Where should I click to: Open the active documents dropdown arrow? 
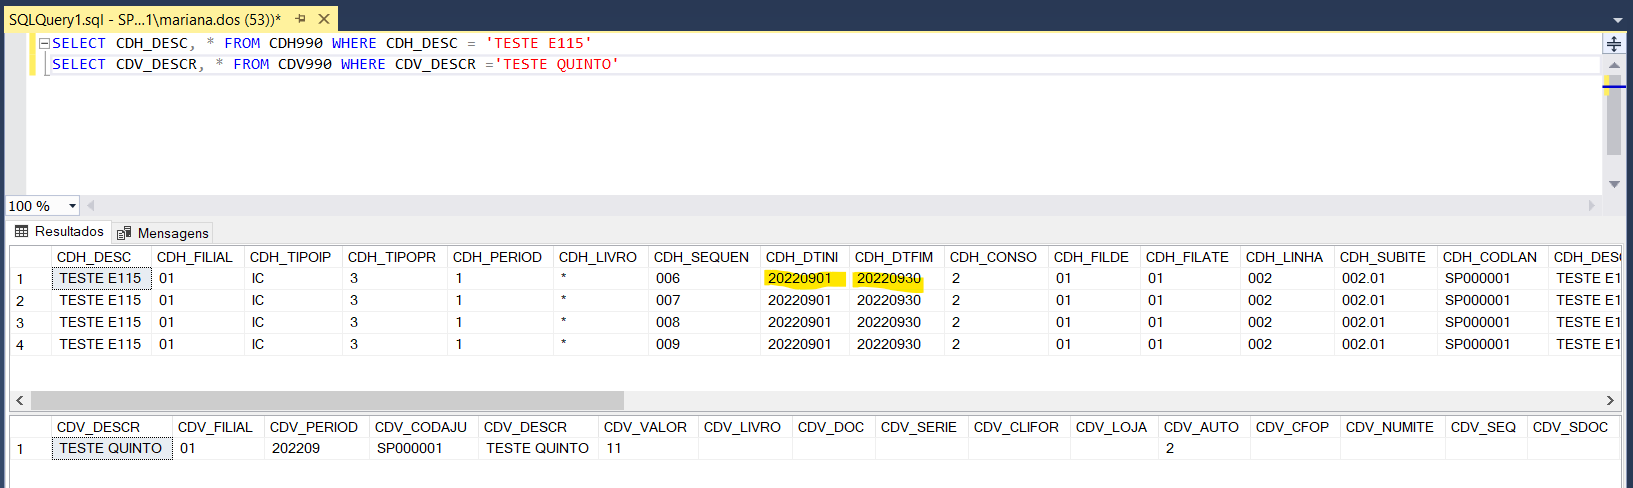point(1618,19)
